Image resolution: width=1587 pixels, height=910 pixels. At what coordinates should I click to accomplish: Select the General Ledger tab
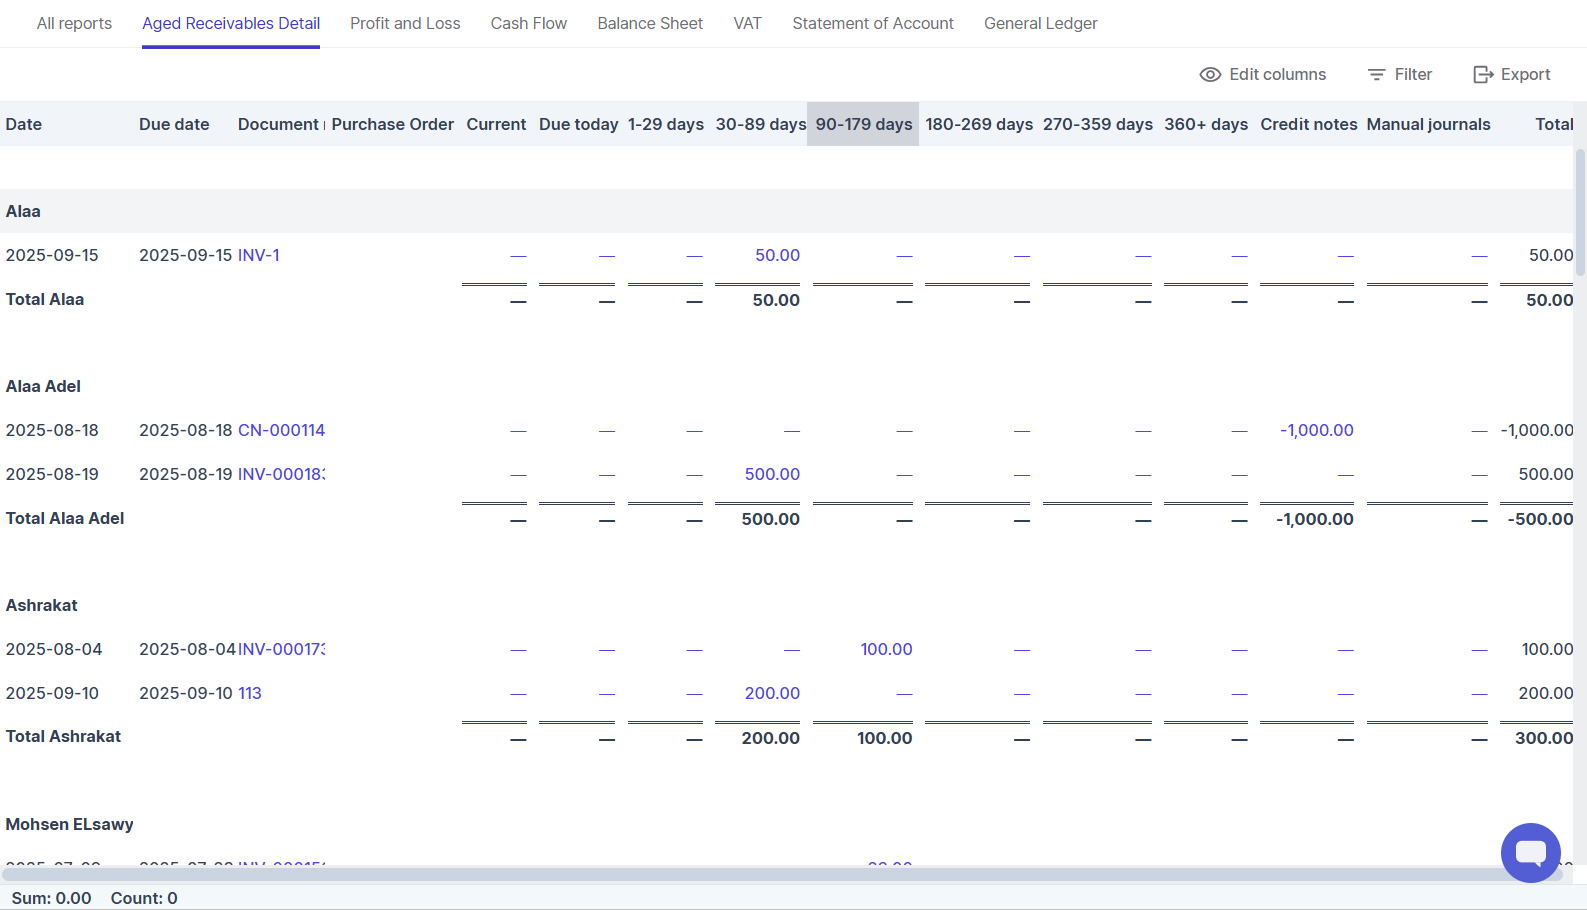click(1040, 23)
